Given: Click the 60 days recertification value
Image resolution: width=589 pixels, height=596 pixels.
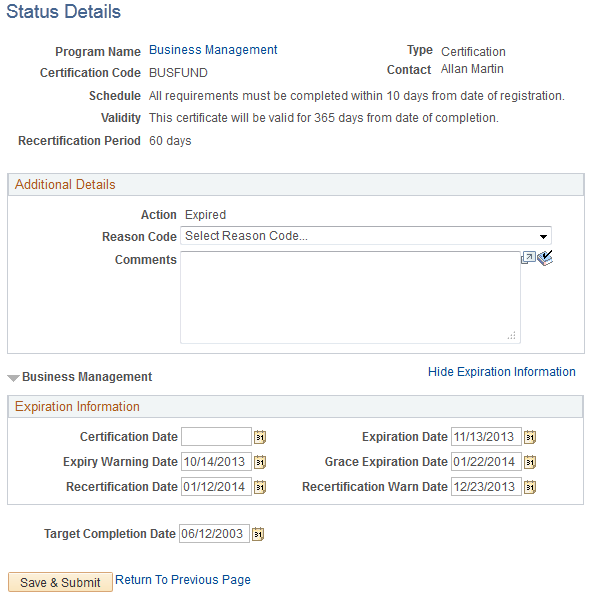Looking at the screenshot, I should (170, 141).
